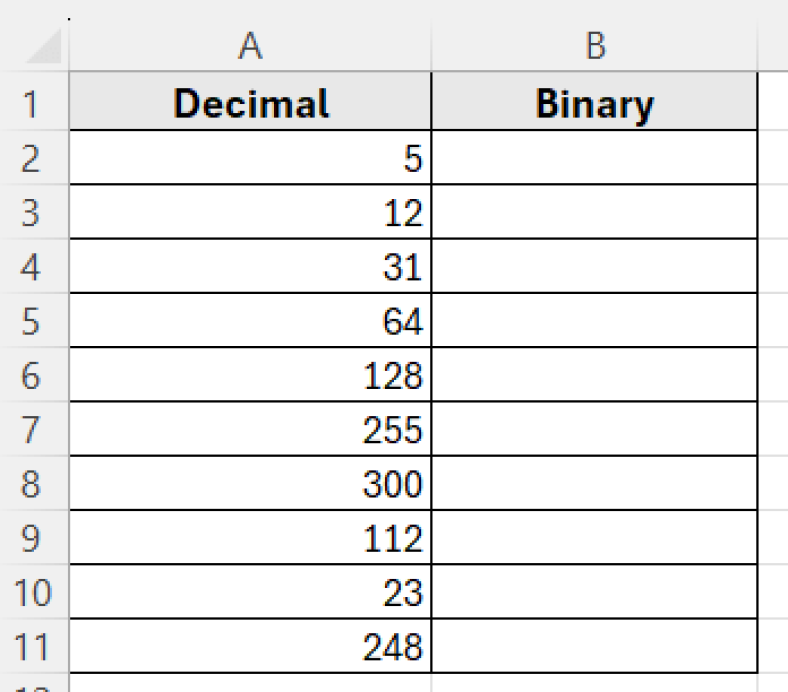The image size is (788, 692).
Task: Select the cell containing 31
Action: tap(250, 267)
